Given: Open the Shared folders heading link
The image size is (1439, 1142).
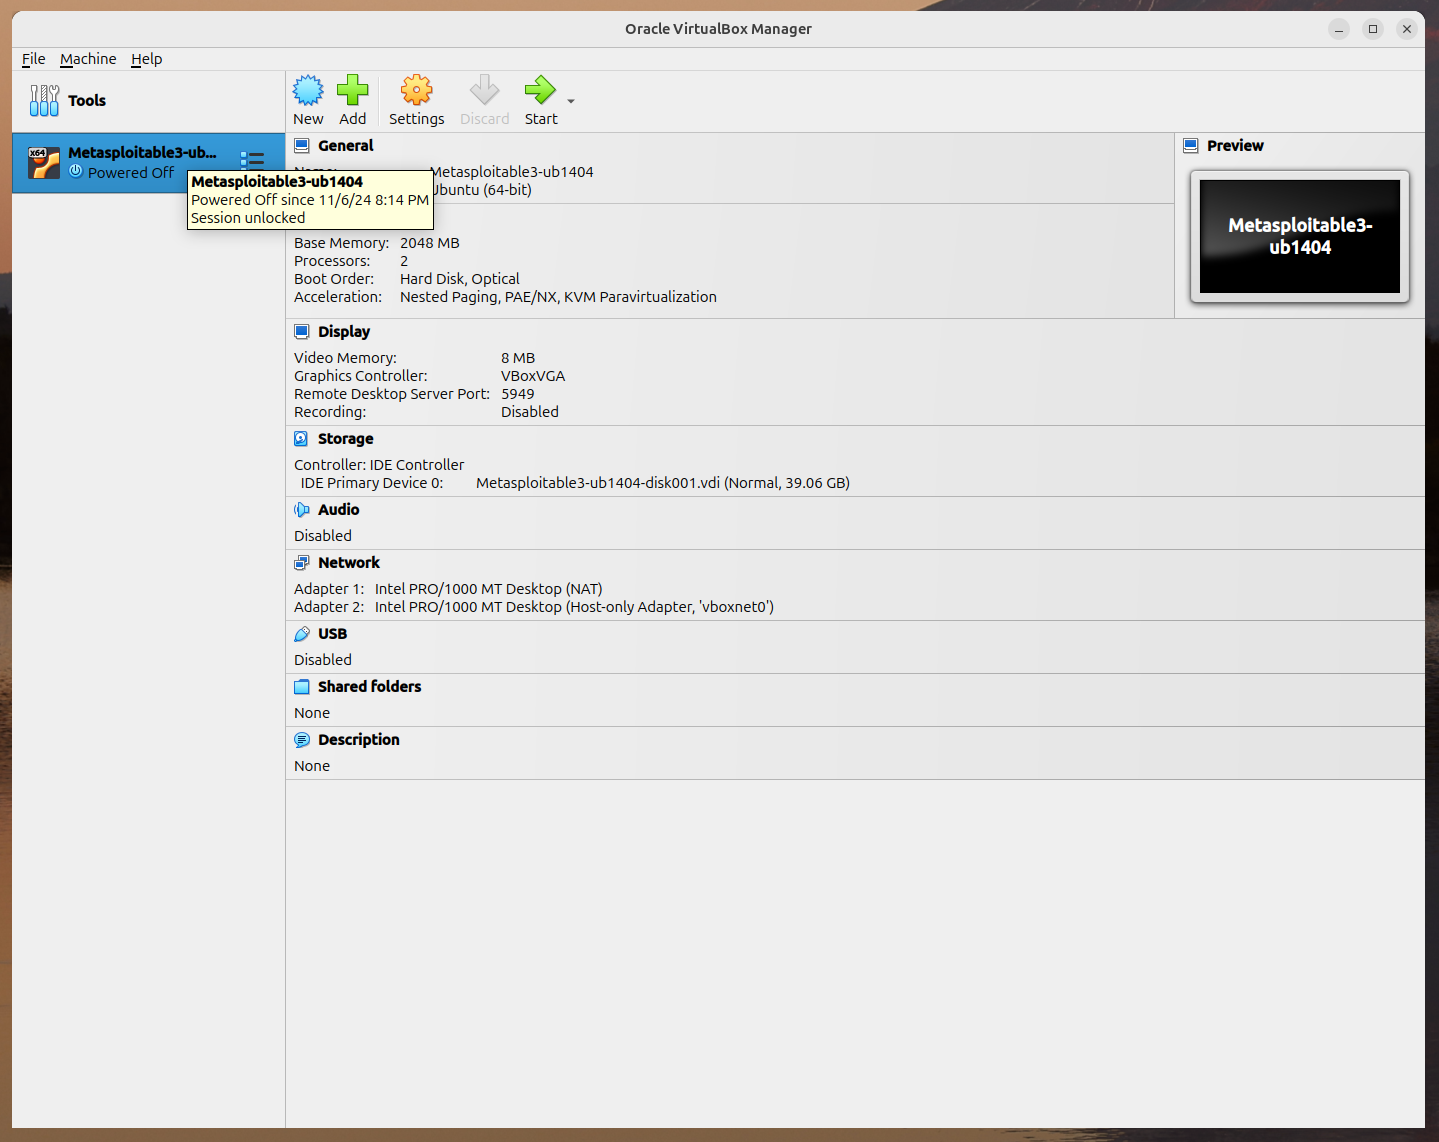Looking at the screenshot, I should (x=369, y=686).
